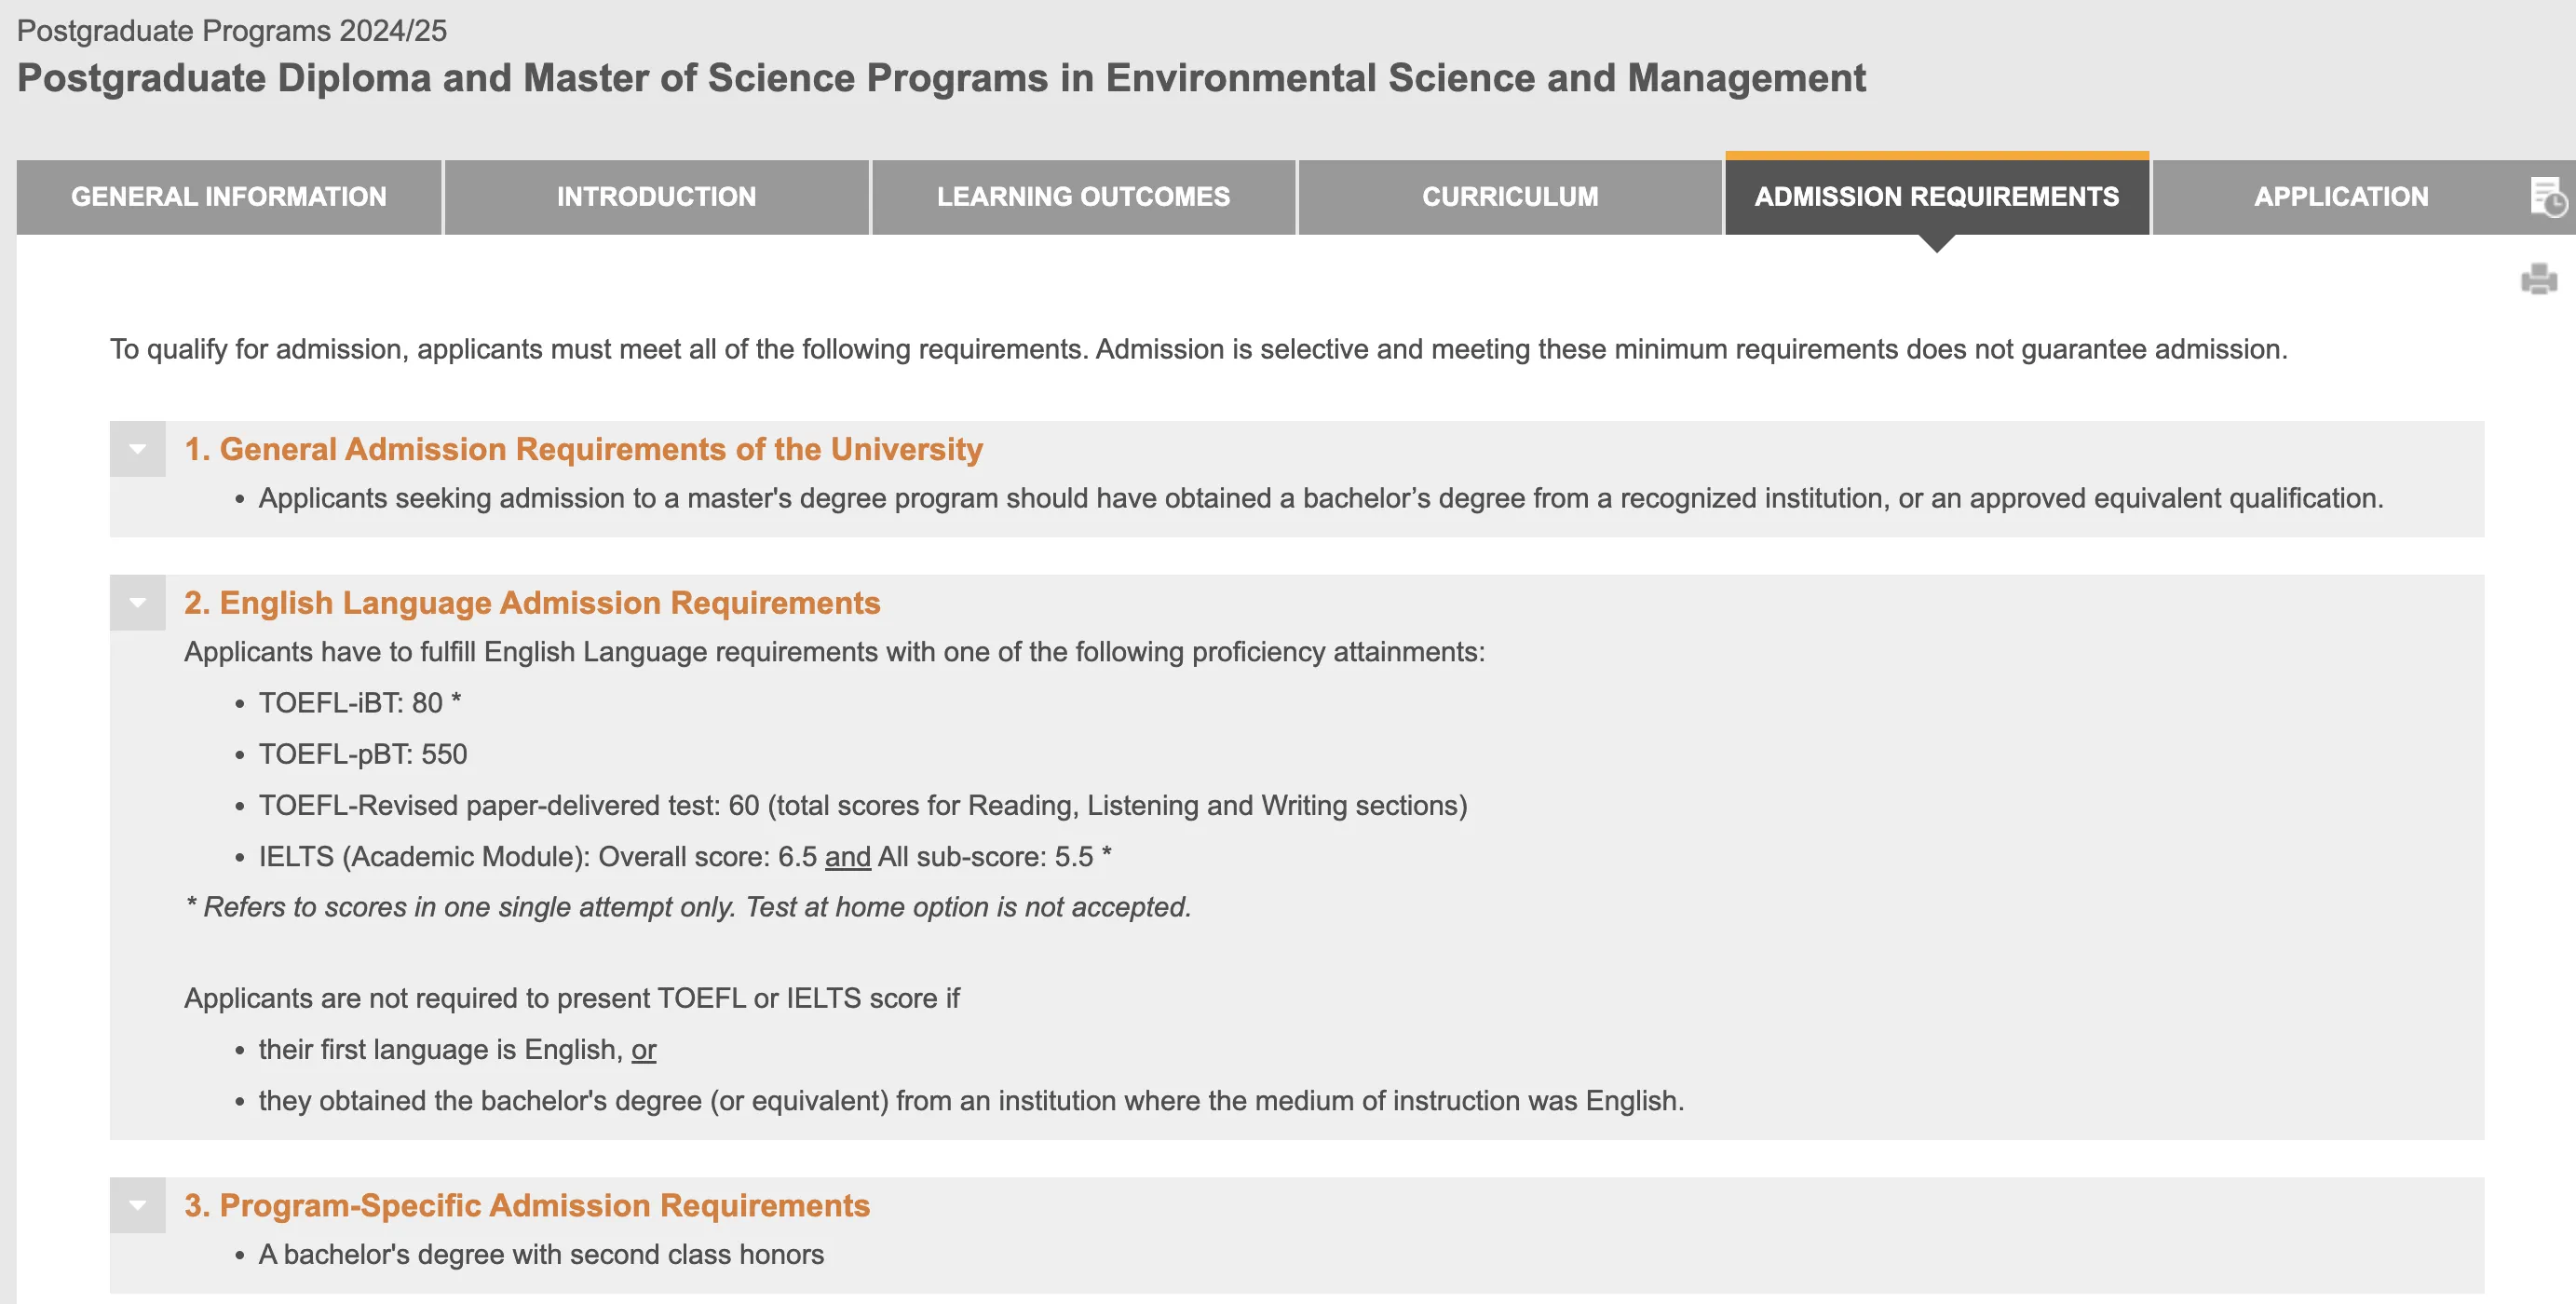This screenshot has height=1304, width=2576.
Task: Select the Curriculum tab
Action: (x=1510, y=197)
